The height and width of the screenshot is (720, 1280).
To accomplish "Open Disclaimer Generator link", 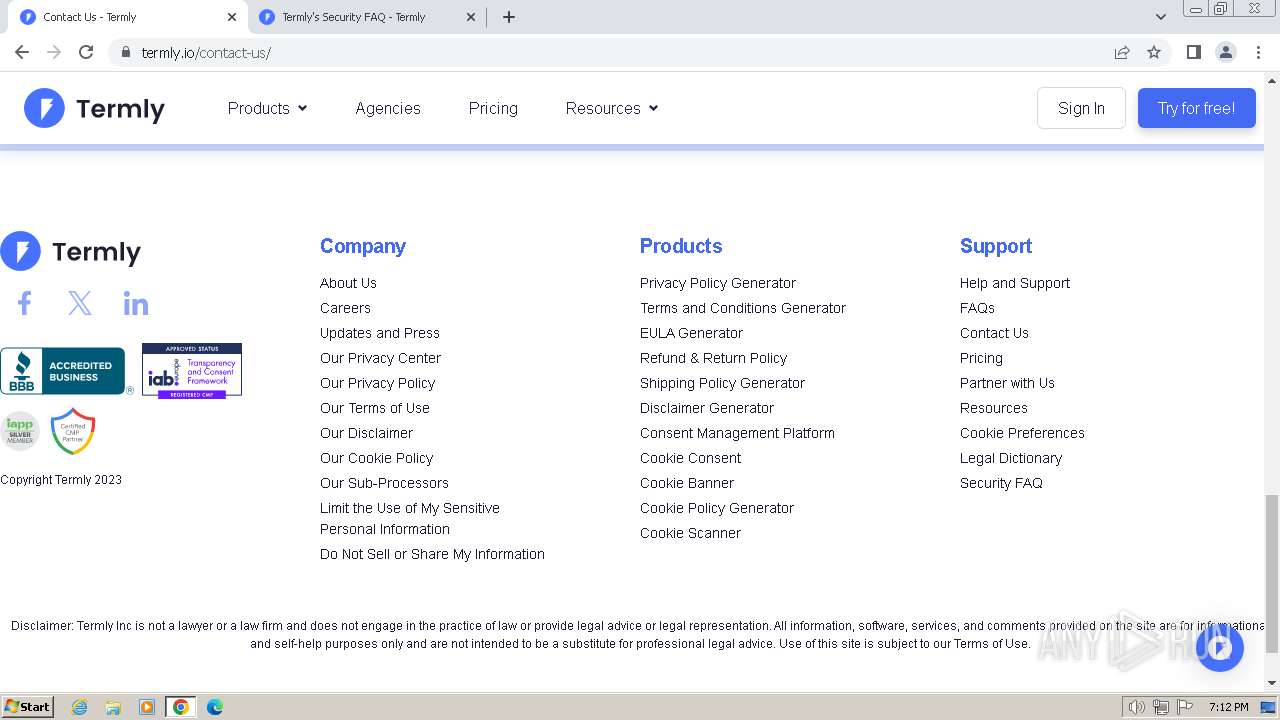I will (x=707, y=408).
